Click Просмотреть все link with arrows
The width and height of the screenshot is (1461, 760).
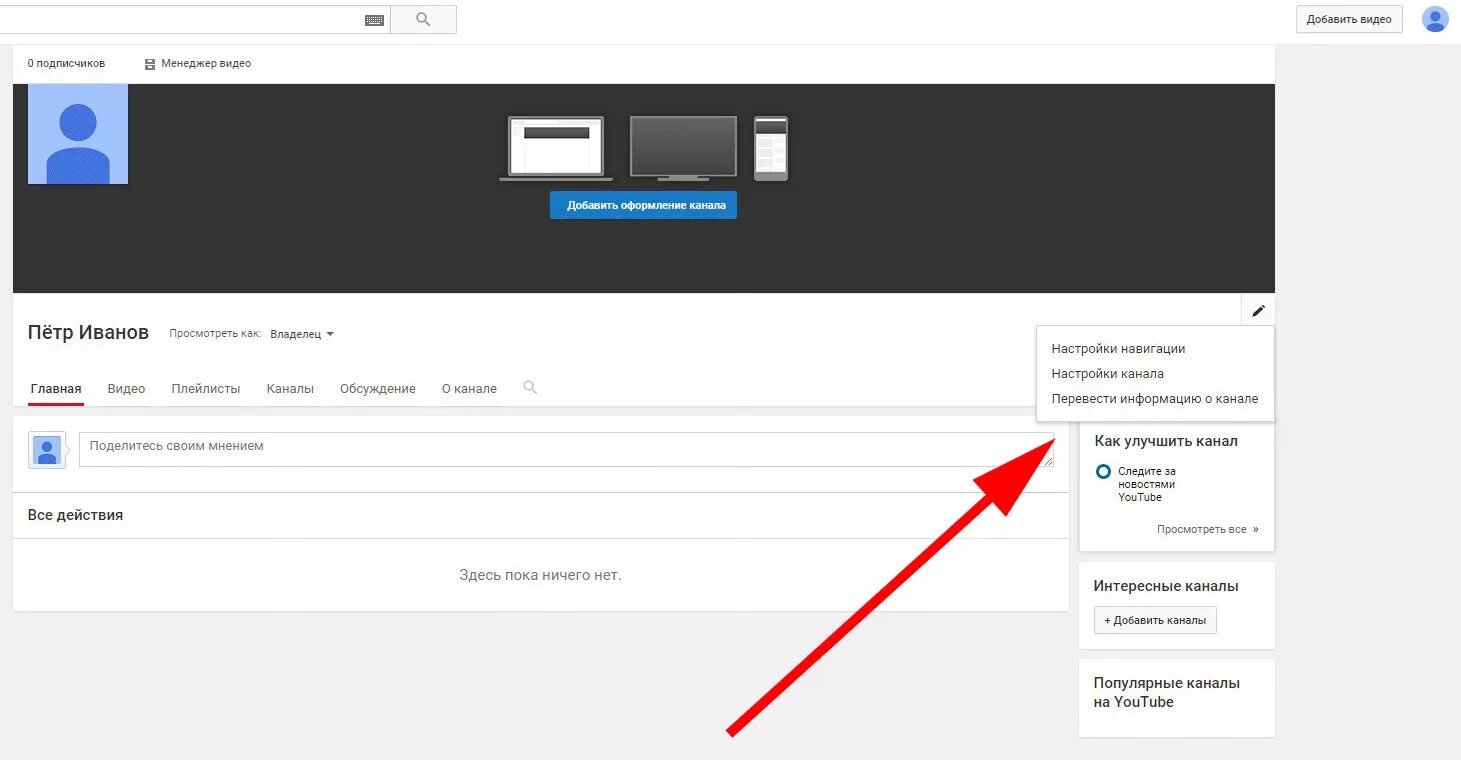coord(1208,529)
